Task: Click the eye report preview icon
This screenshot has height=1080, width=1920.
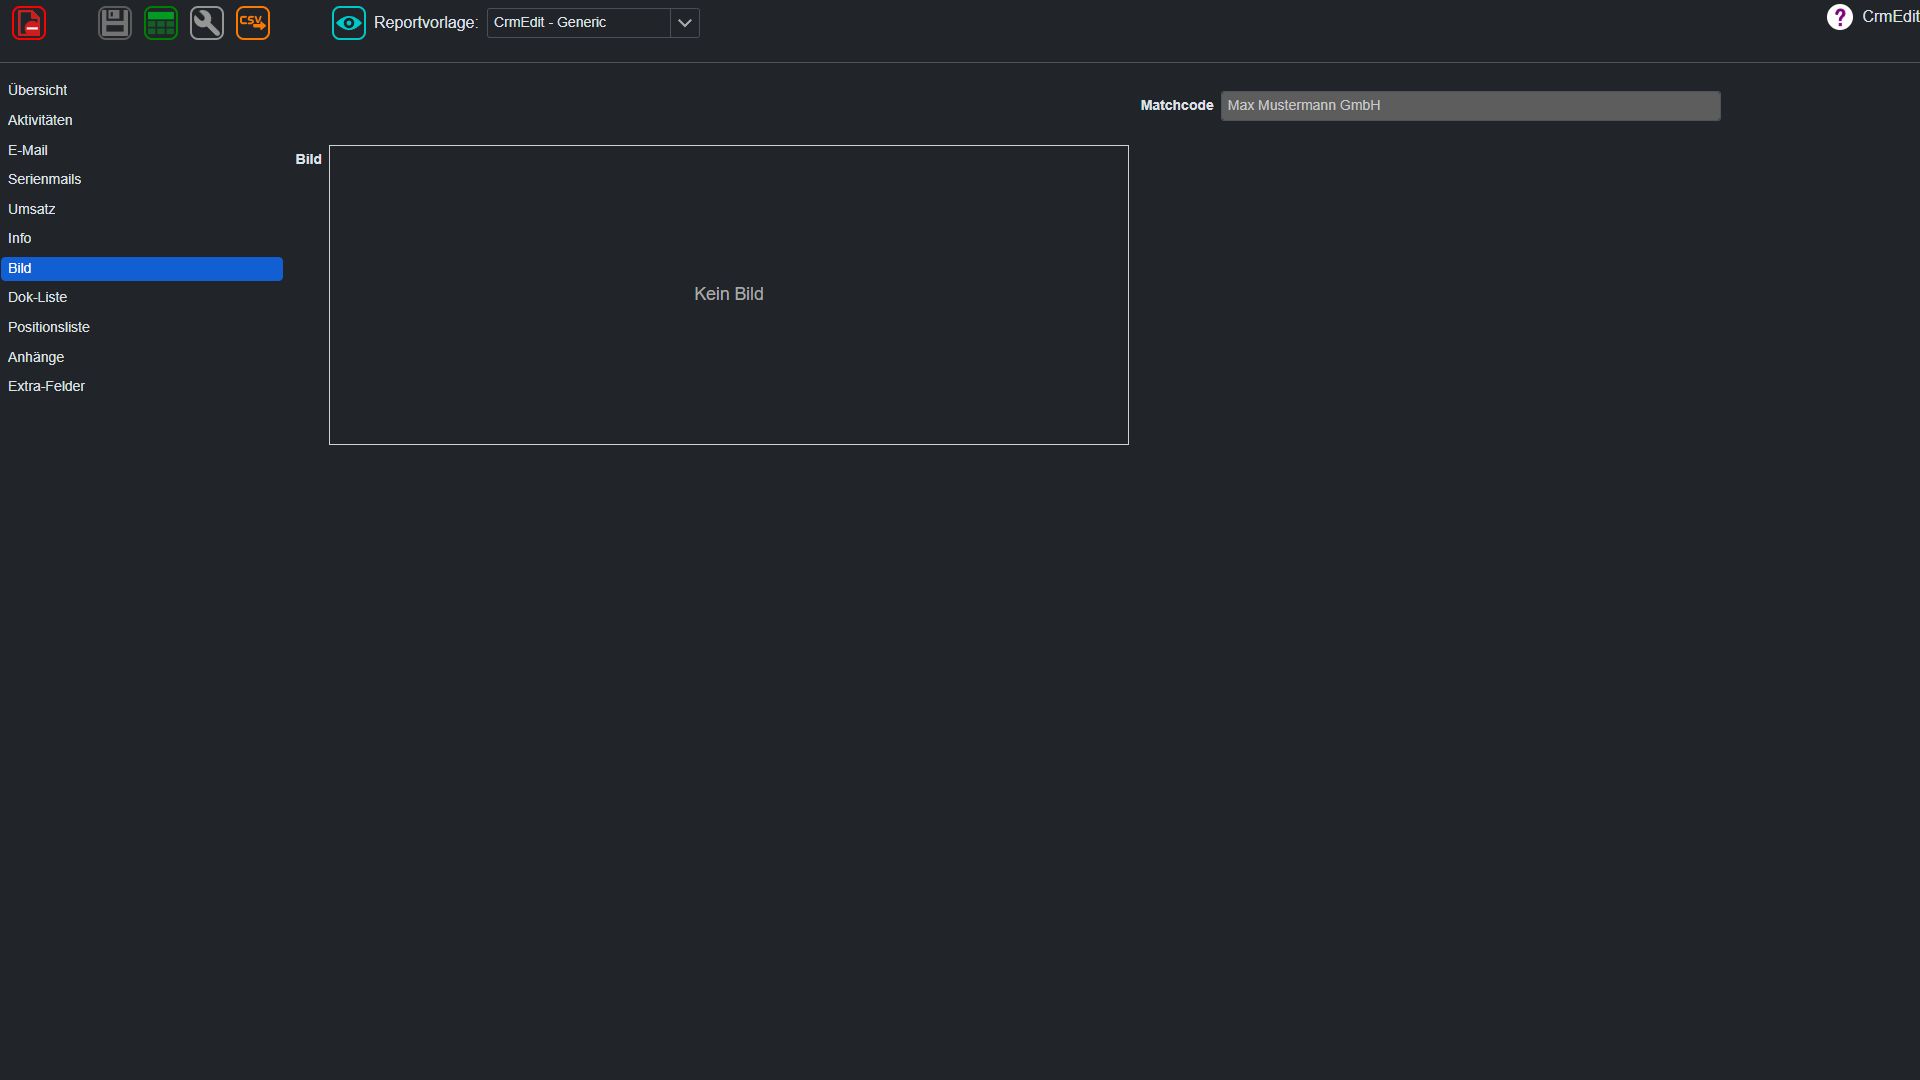Action: click(349, 23)
